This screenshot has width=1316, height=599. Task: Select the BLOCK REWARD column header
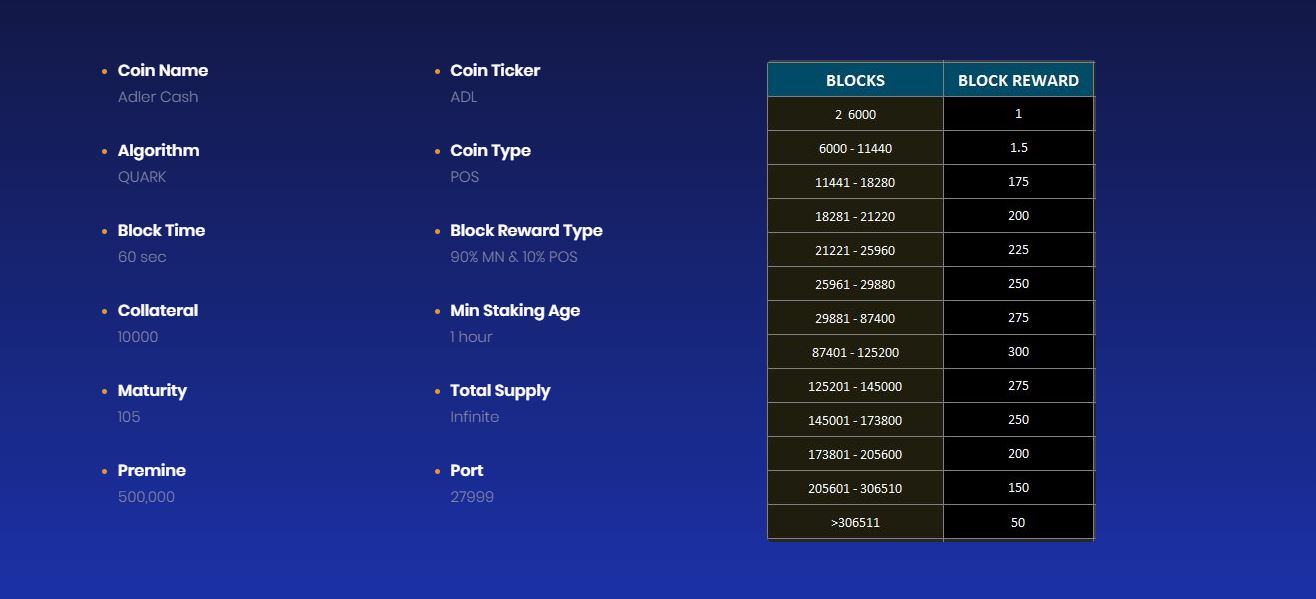point(1018,80)
